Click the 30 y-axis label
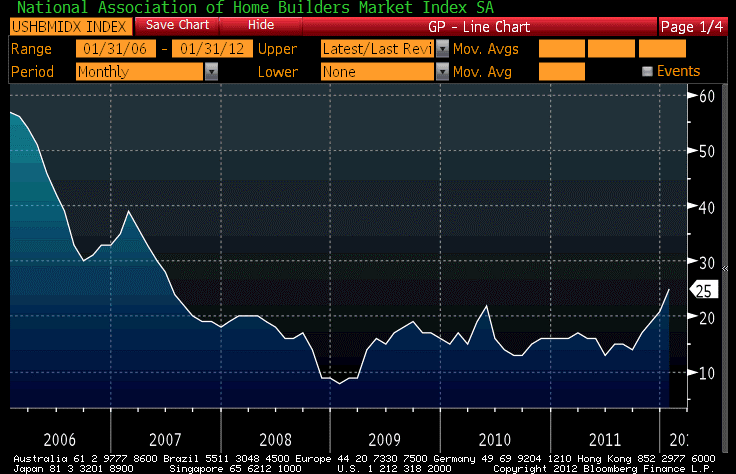 [707, 263]
